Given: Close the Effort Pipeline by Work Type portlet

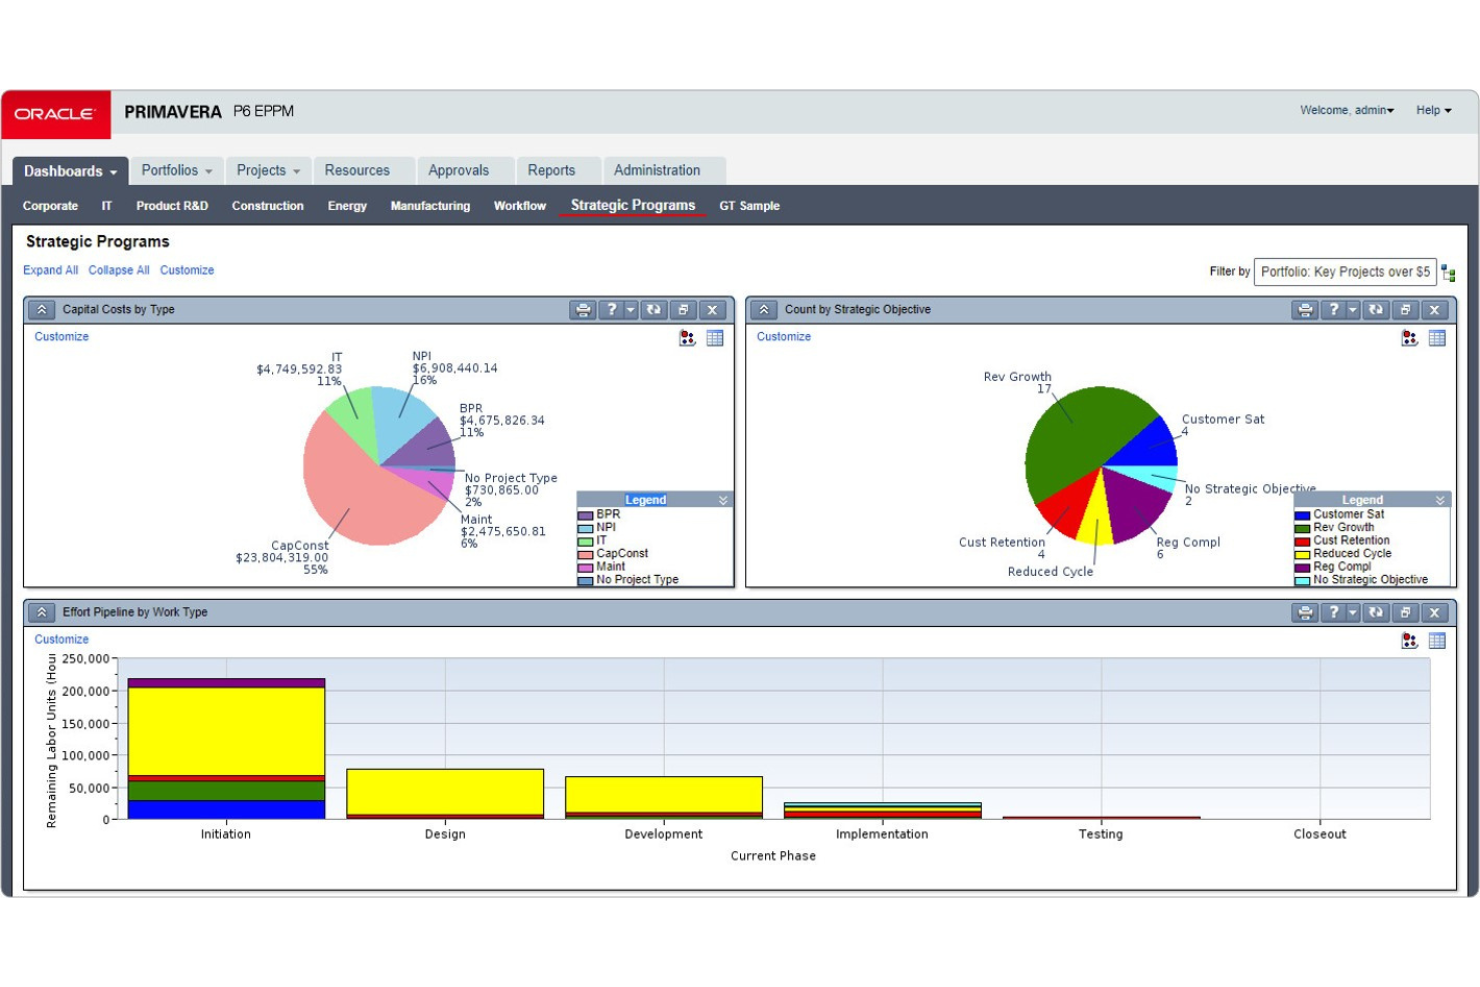Looking at the screenshot, I should coord(1434,613).
